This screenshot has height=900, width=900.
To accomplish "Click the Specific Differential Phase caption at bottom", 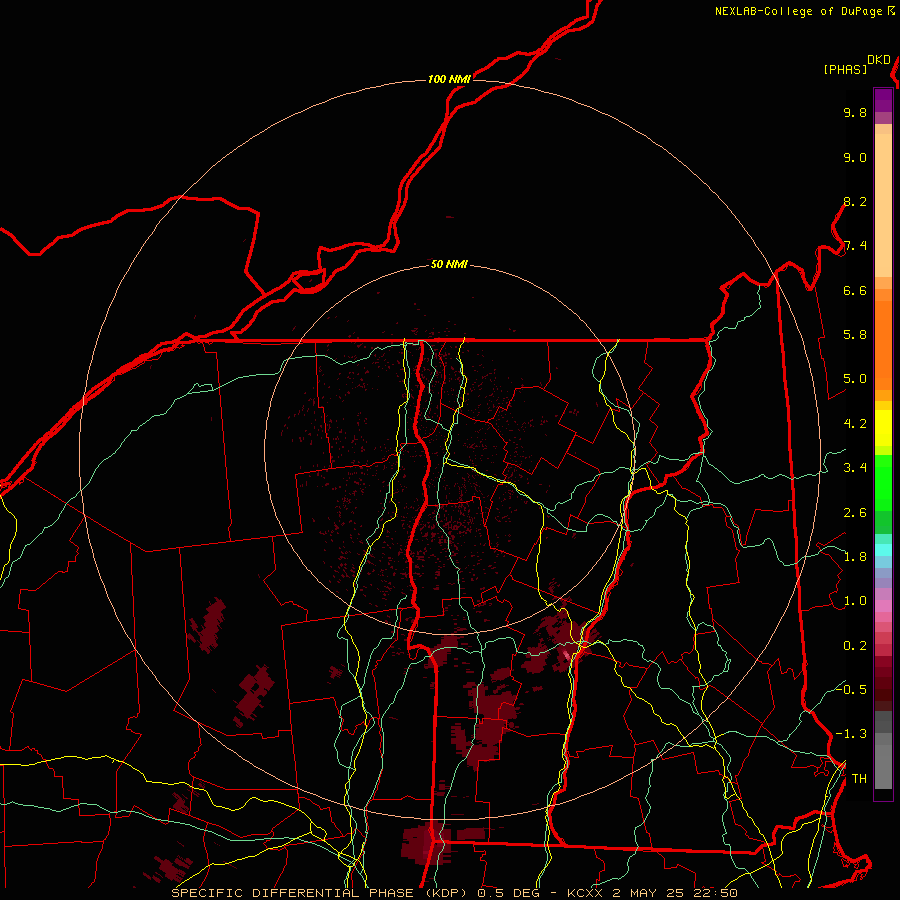I will (454, 893).
